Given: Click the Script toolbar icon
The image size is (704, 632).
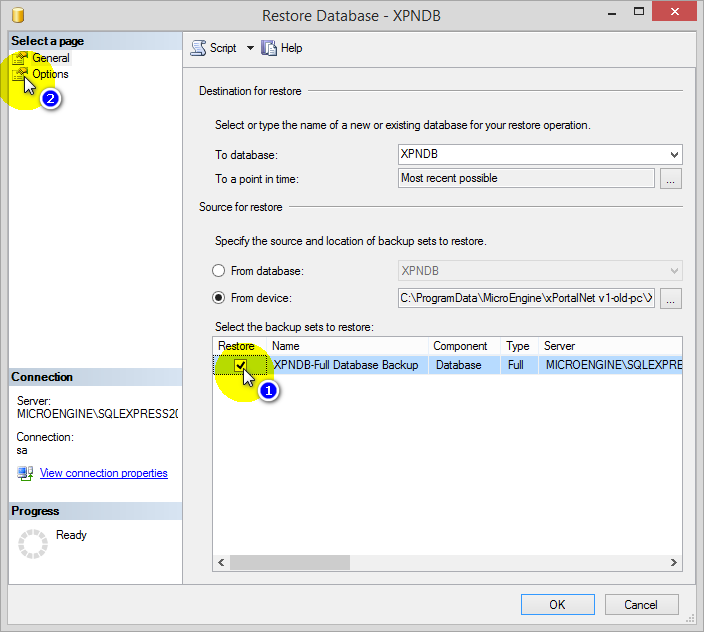Looking at the screenshot, I should (198, 48).
